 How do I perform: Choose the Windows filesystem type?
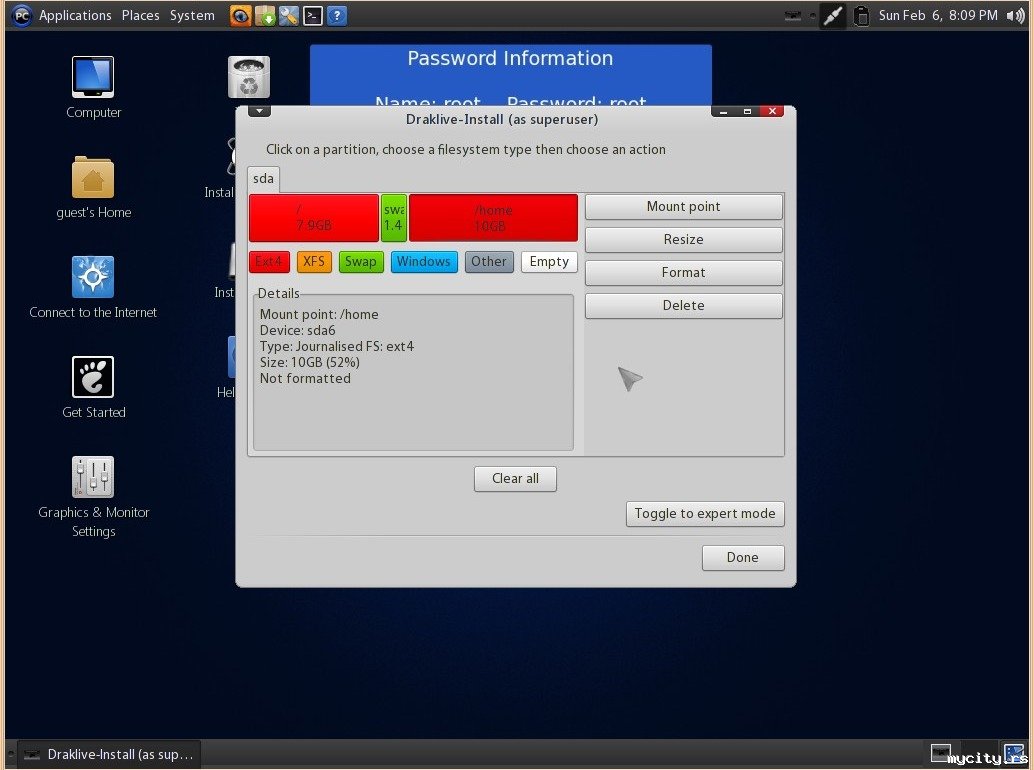pyautogui.click(x=424, y=262)
